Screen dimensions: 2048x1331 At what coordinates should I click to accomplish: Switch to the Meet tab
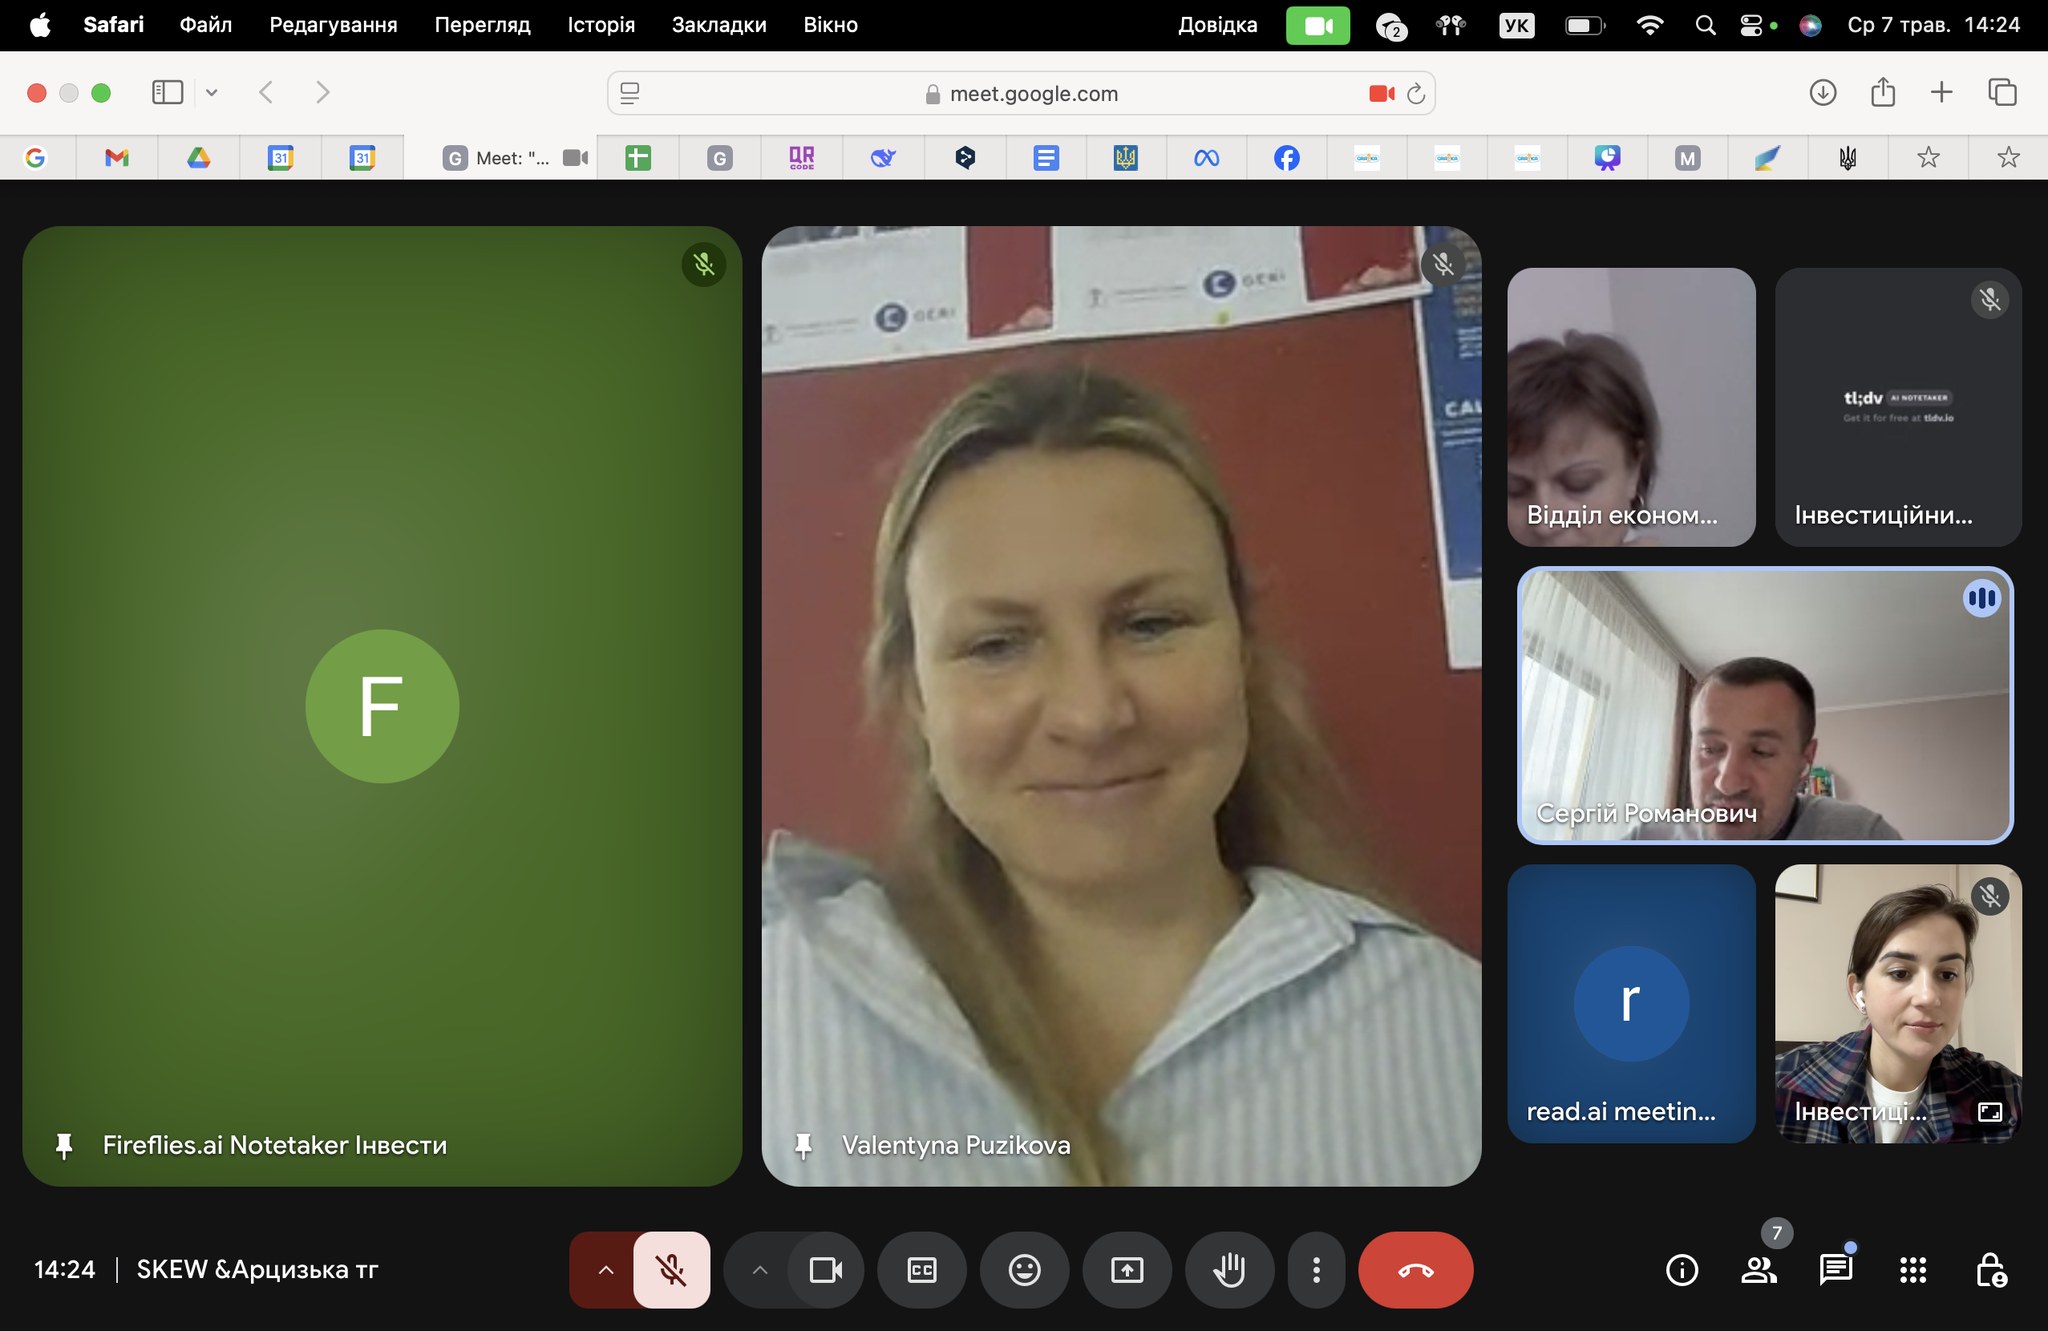(512, 158)
